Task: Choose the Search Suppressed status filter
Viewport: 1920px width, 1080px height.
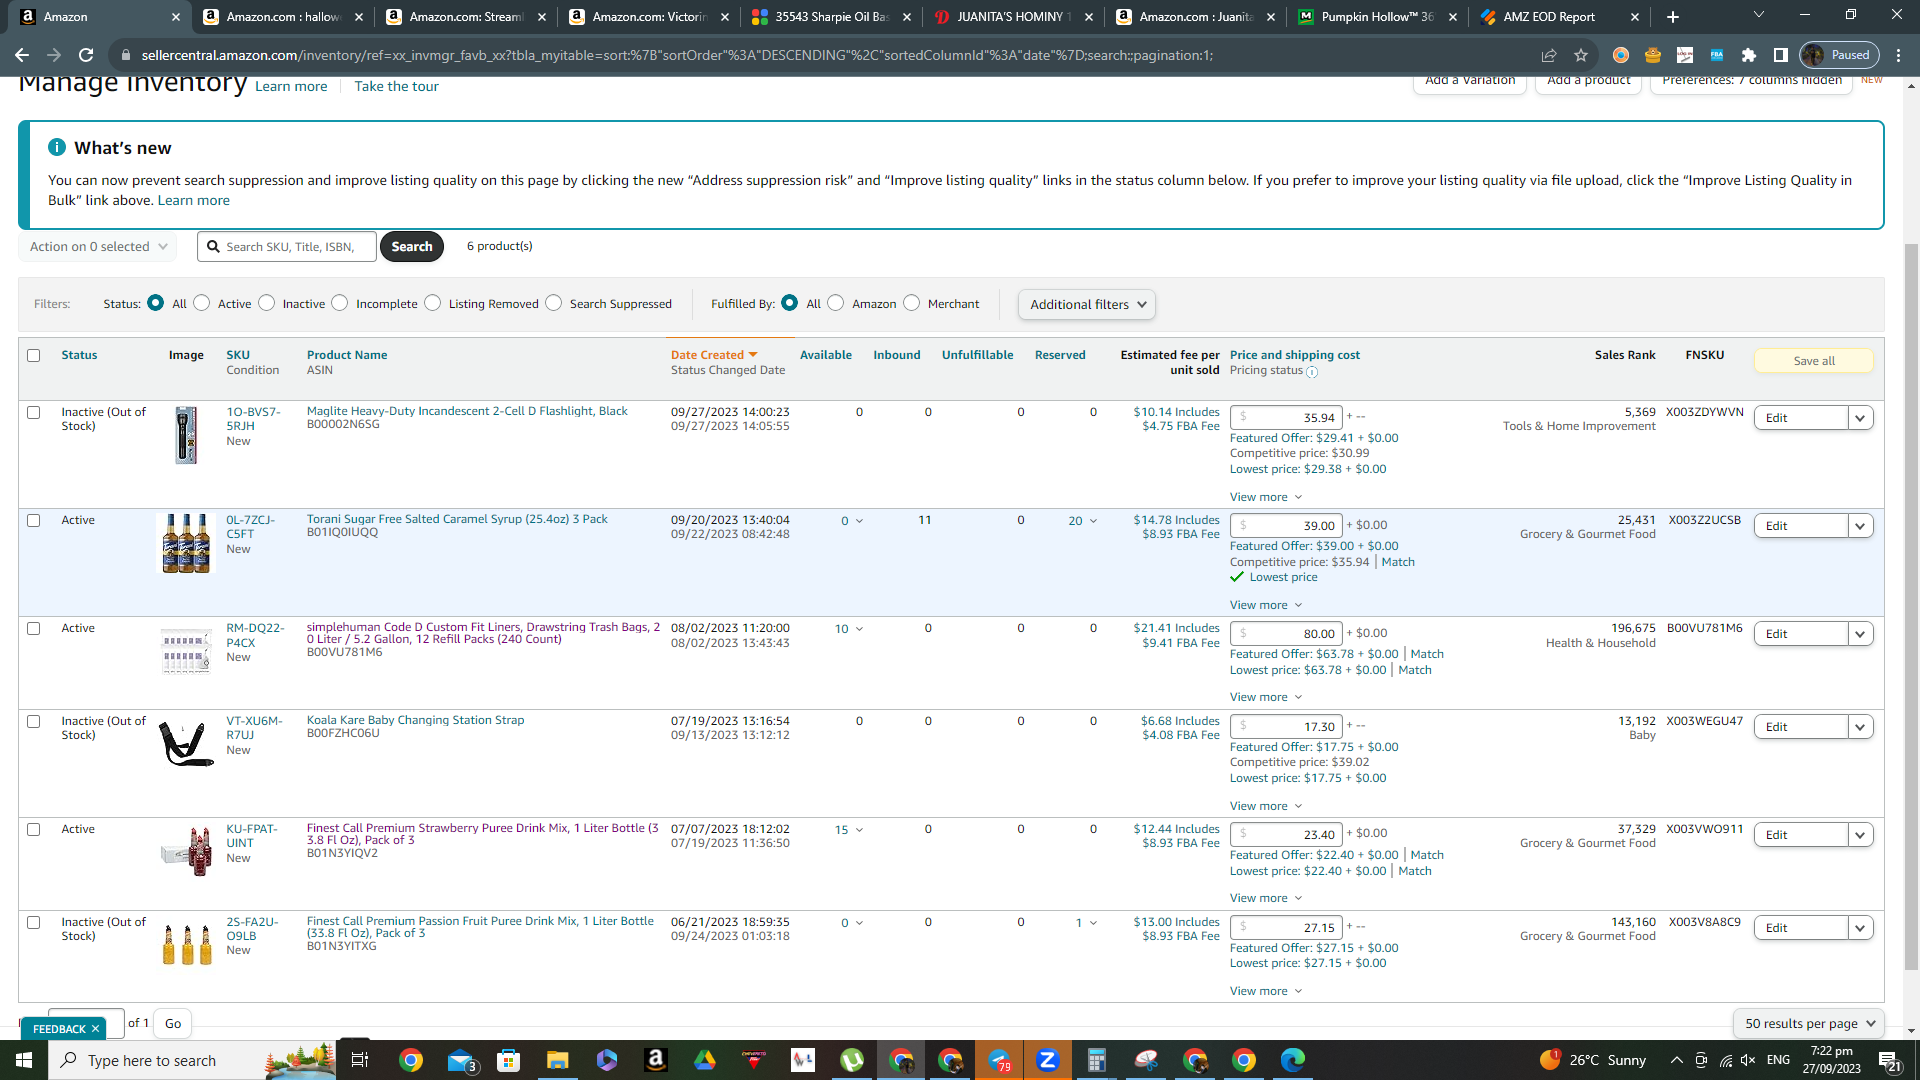Action: tap(554, 303)
